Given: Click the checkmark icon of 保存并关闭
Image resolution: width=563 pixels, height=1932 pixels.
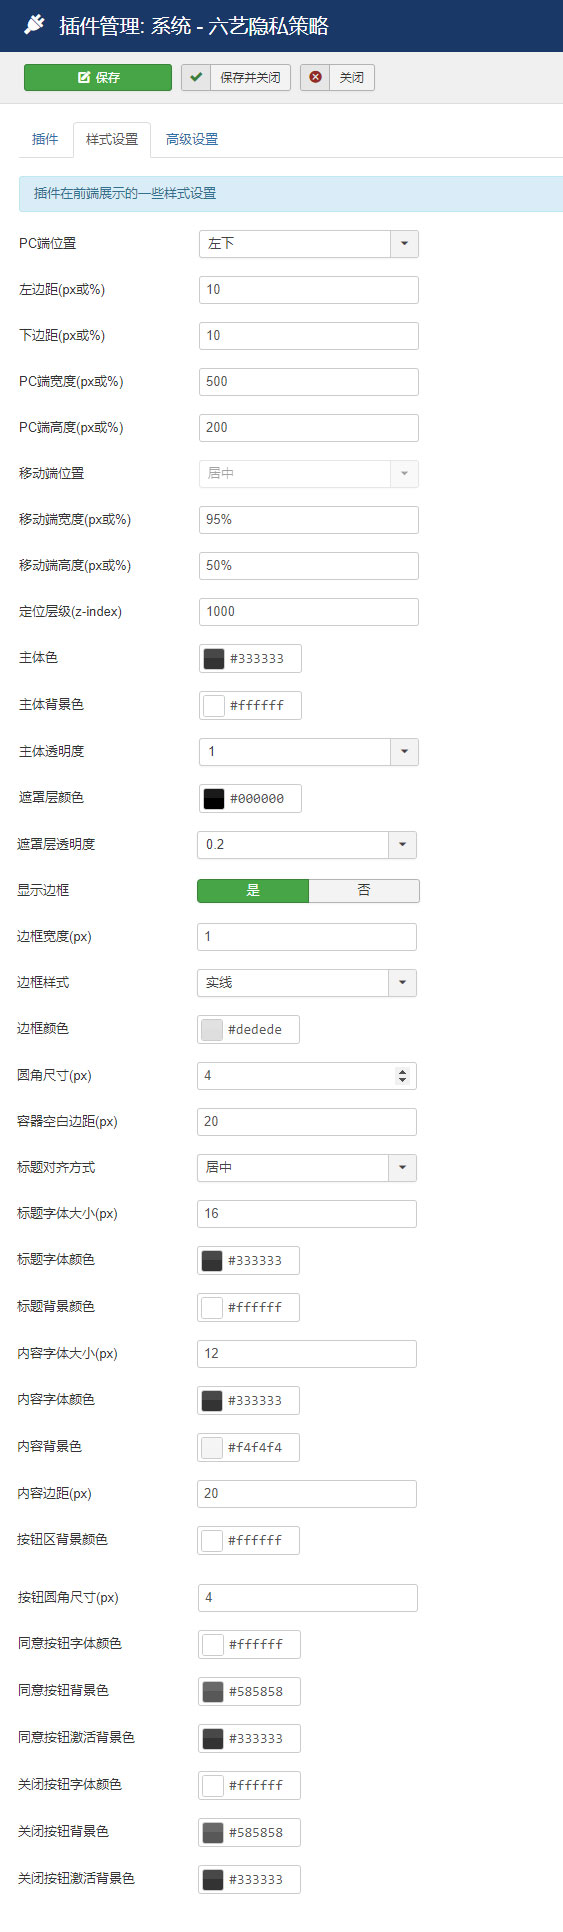Looking at the screenshot, I should [196, 77].
